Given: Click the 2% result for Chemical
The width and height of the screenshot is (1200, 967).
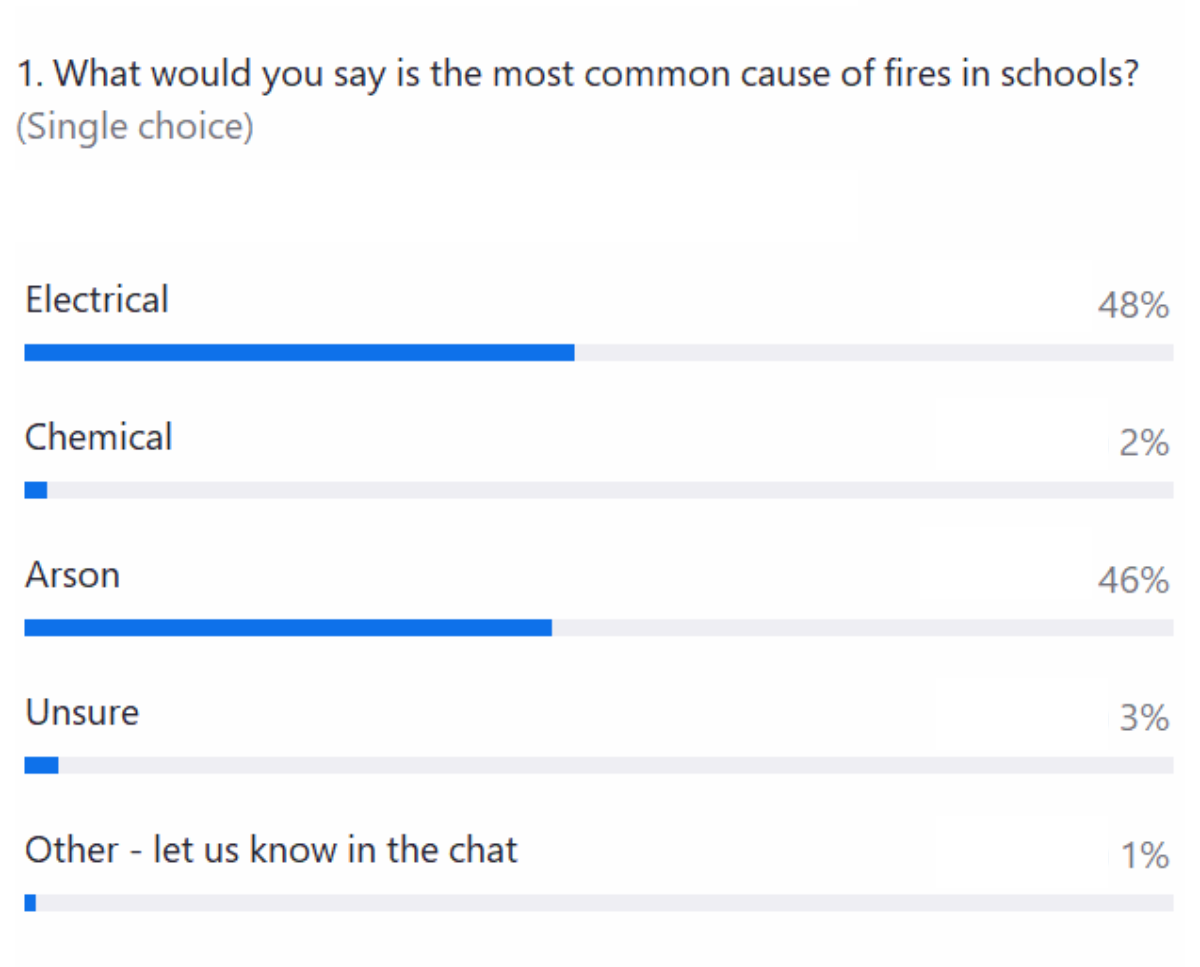Looking at the screenshot, I should [1144, 442].
